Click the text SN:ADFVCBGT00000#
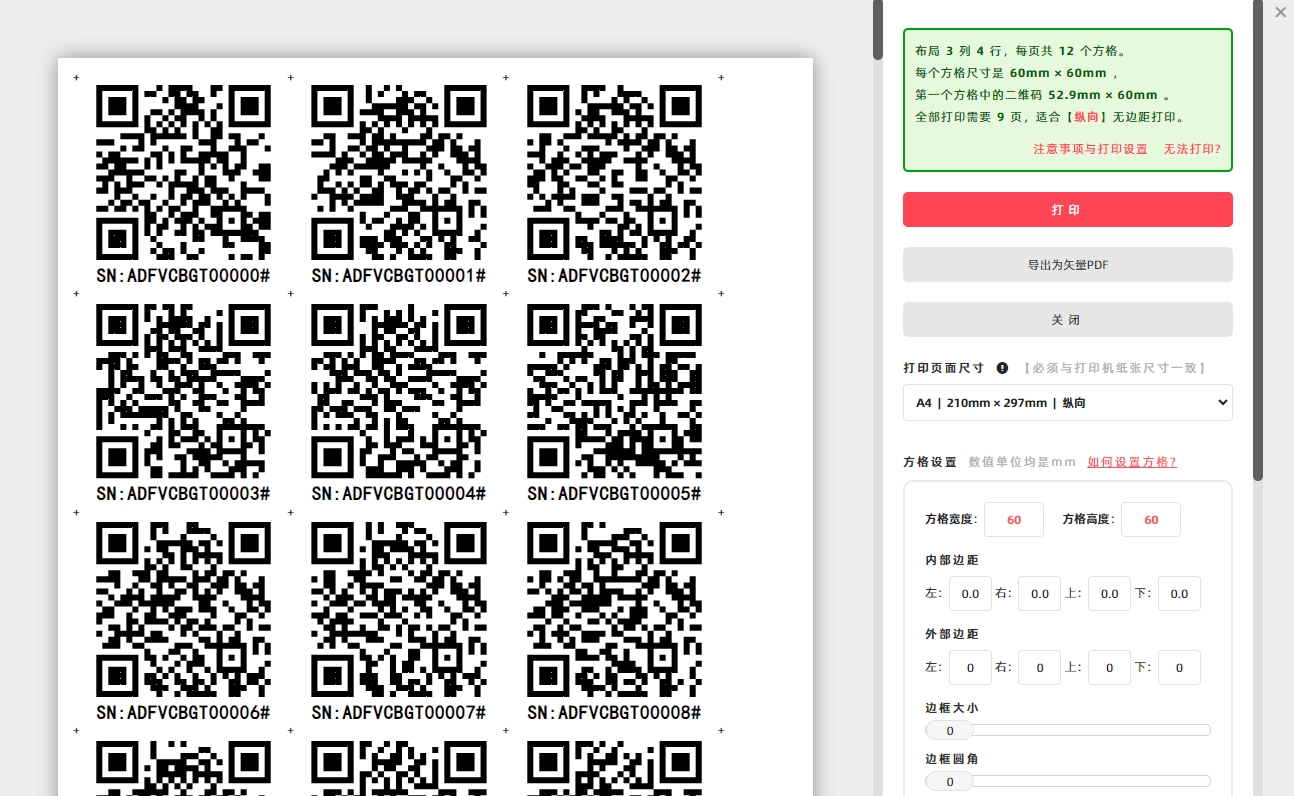Screen dimensions: 1294x796 [x=183, y=275]
